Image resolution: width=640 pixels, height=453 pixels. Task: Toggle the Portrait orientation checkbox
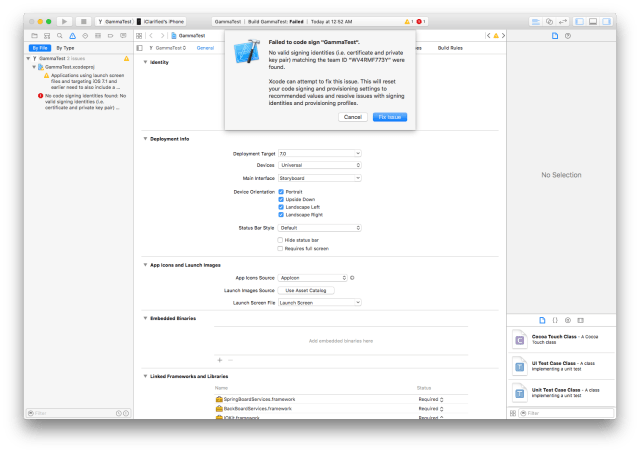[281, 192]
